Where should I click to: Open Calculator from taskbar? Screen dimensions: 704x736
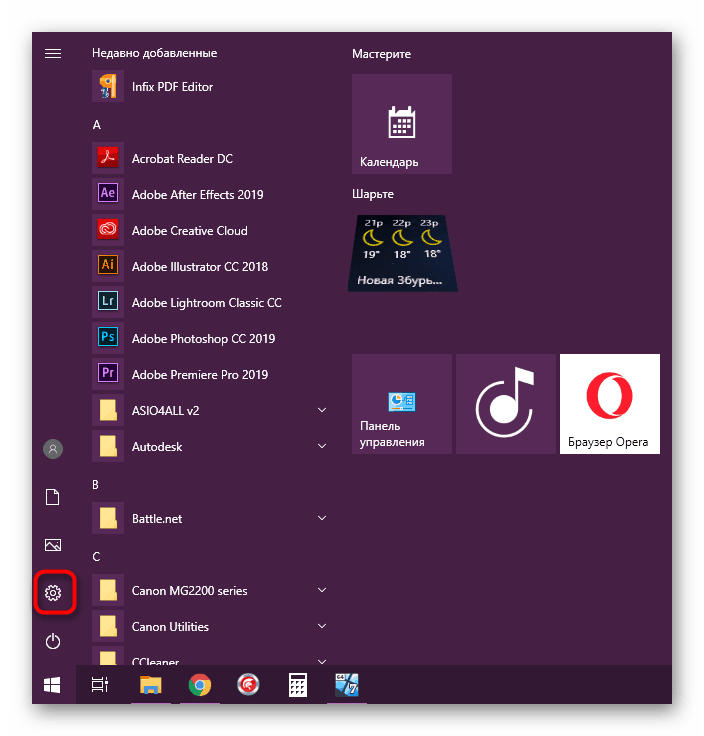click(298, 685)
